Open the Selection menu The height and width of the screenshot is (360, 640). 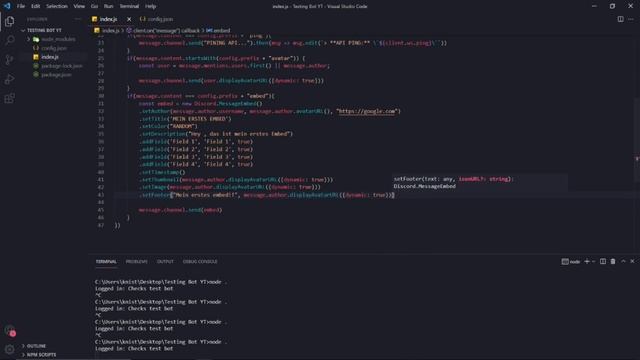pos(57,6)
